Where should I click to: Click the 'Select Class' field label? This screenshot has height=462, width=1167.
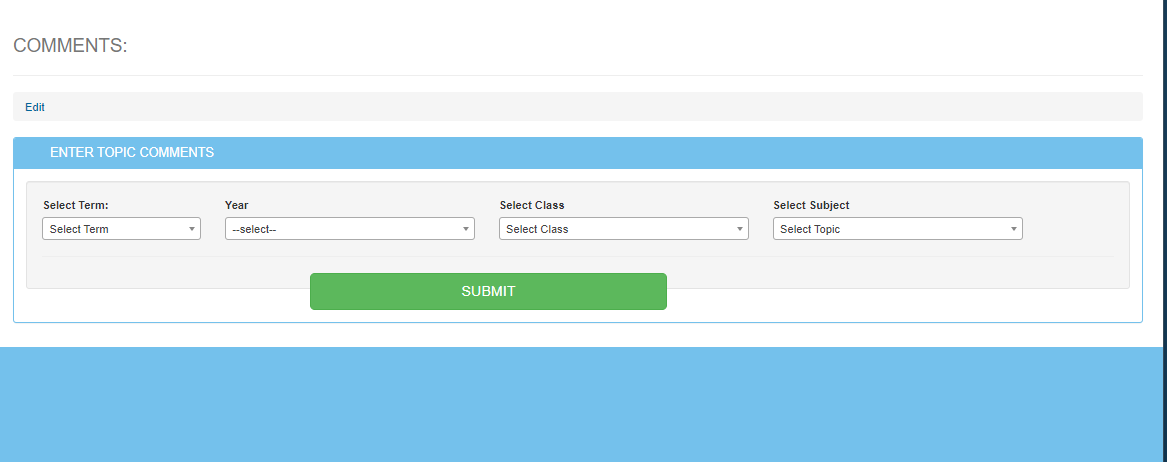pyautogui.click(x=532, y=205)
